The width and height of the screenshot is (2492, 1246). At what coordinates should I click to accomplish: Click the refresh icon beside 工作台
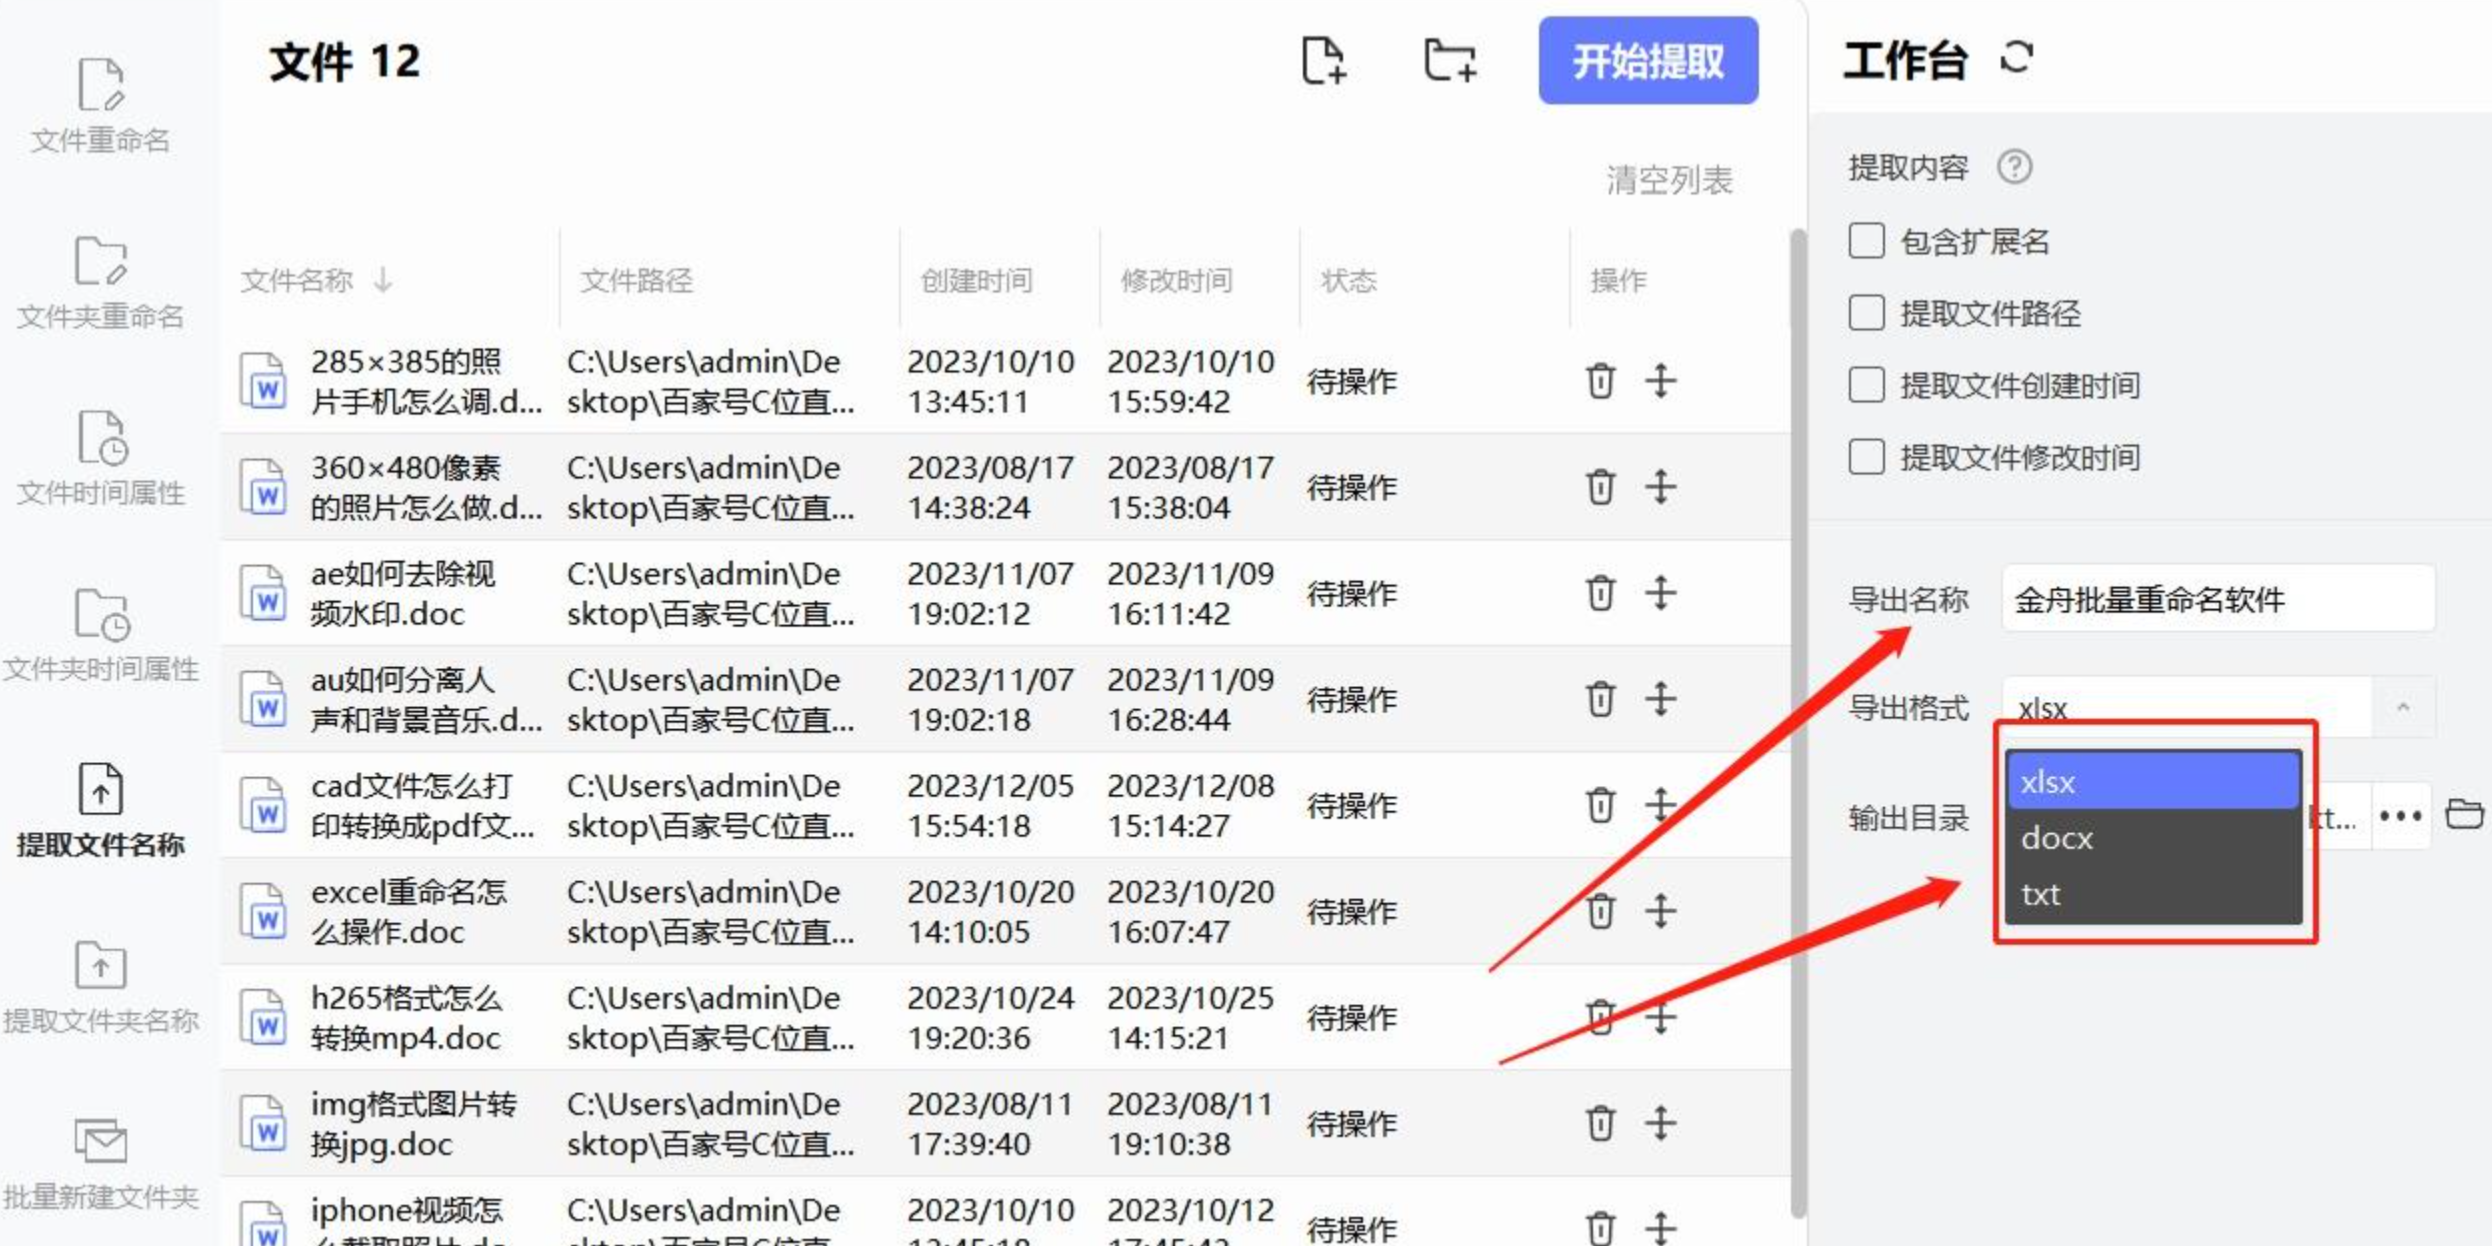(2017, 58)
